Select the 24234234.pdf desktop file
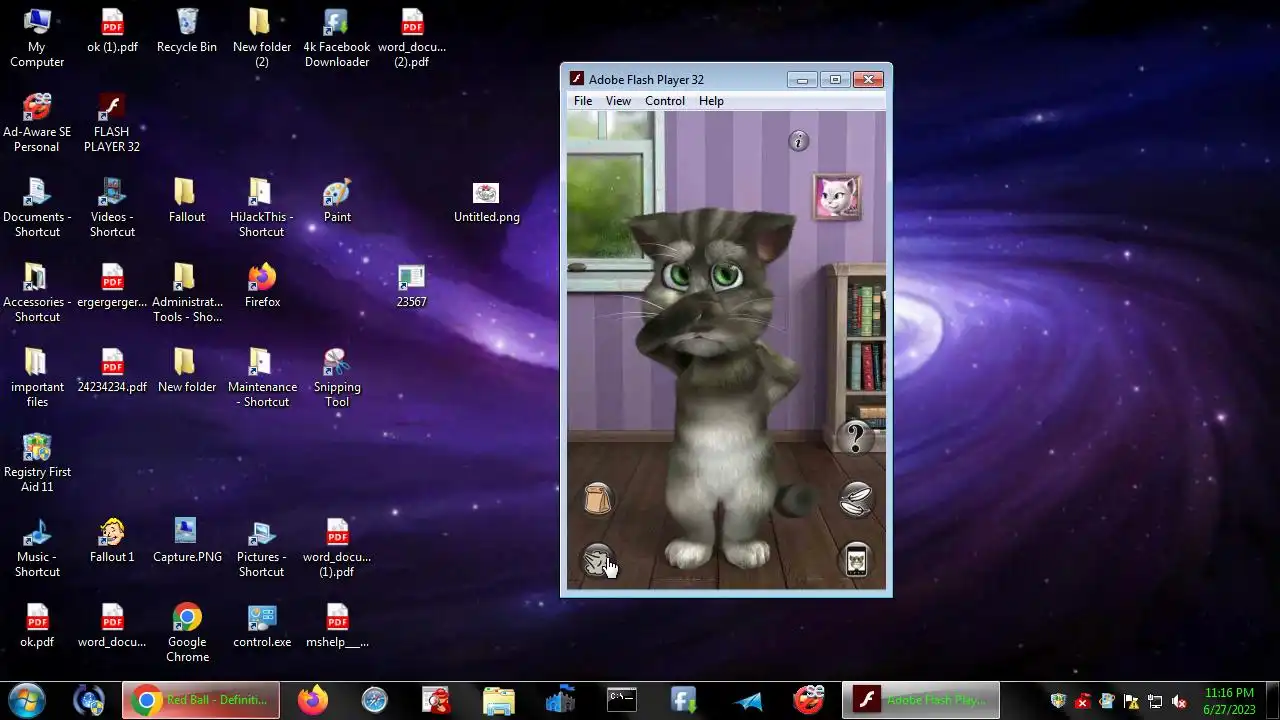 coord(112,371)
